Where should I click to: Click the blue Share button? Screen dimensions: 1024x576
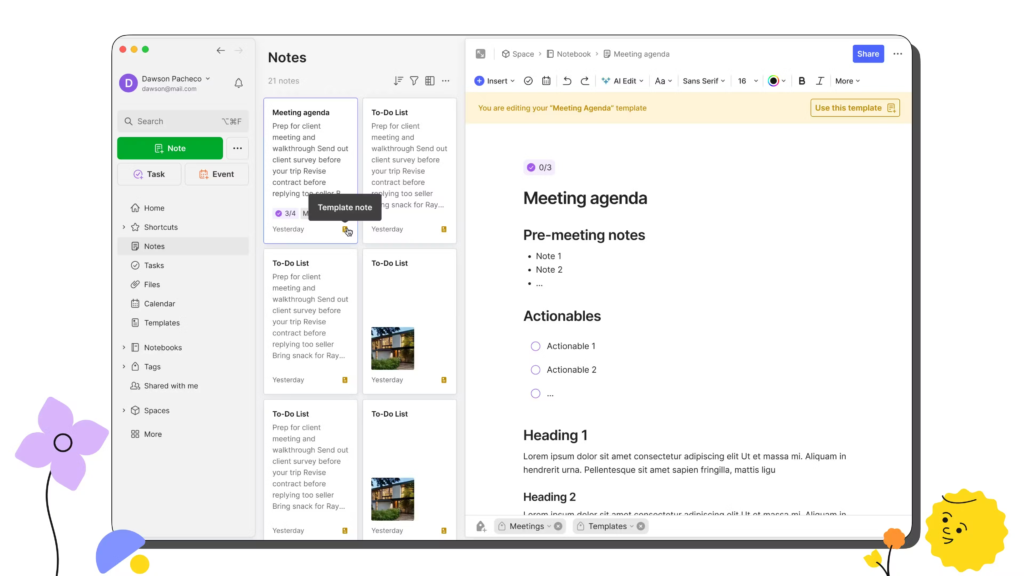point(868,54)
